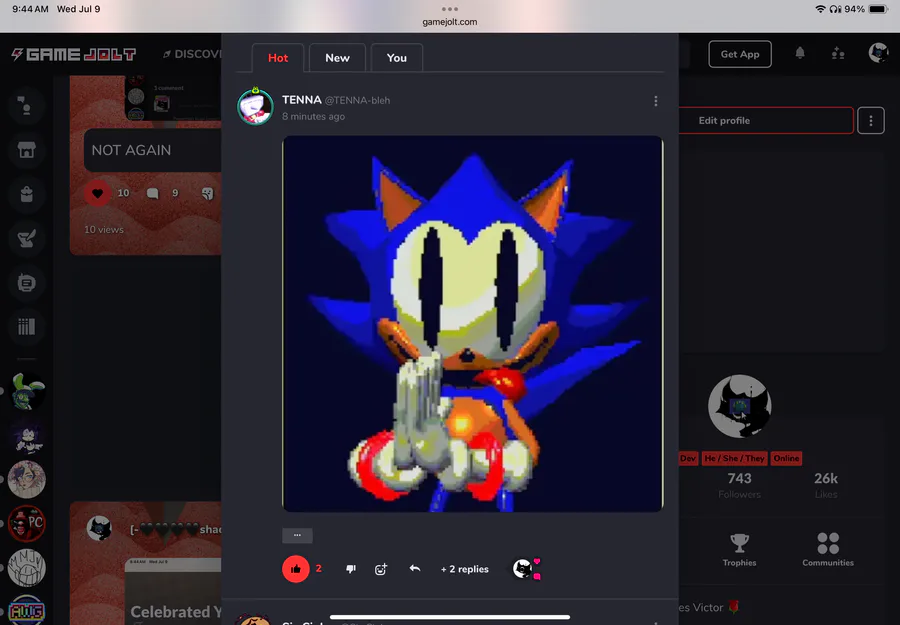Open the AWG community icon in sidebar
900x625 pixels.
[27, 610]
